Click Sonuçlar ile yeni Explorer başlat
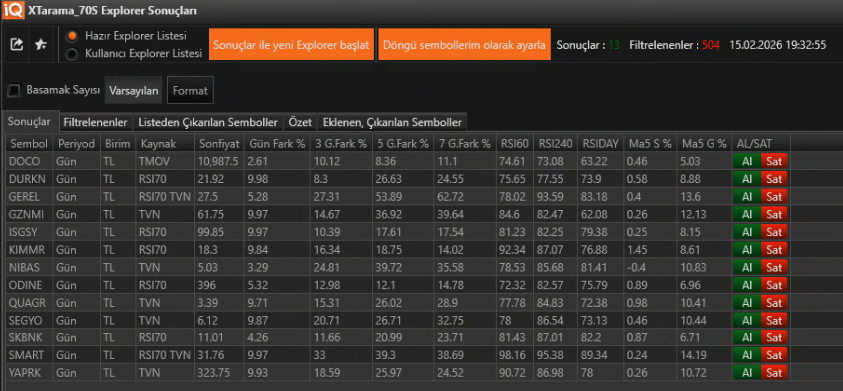 click(291, 45)
